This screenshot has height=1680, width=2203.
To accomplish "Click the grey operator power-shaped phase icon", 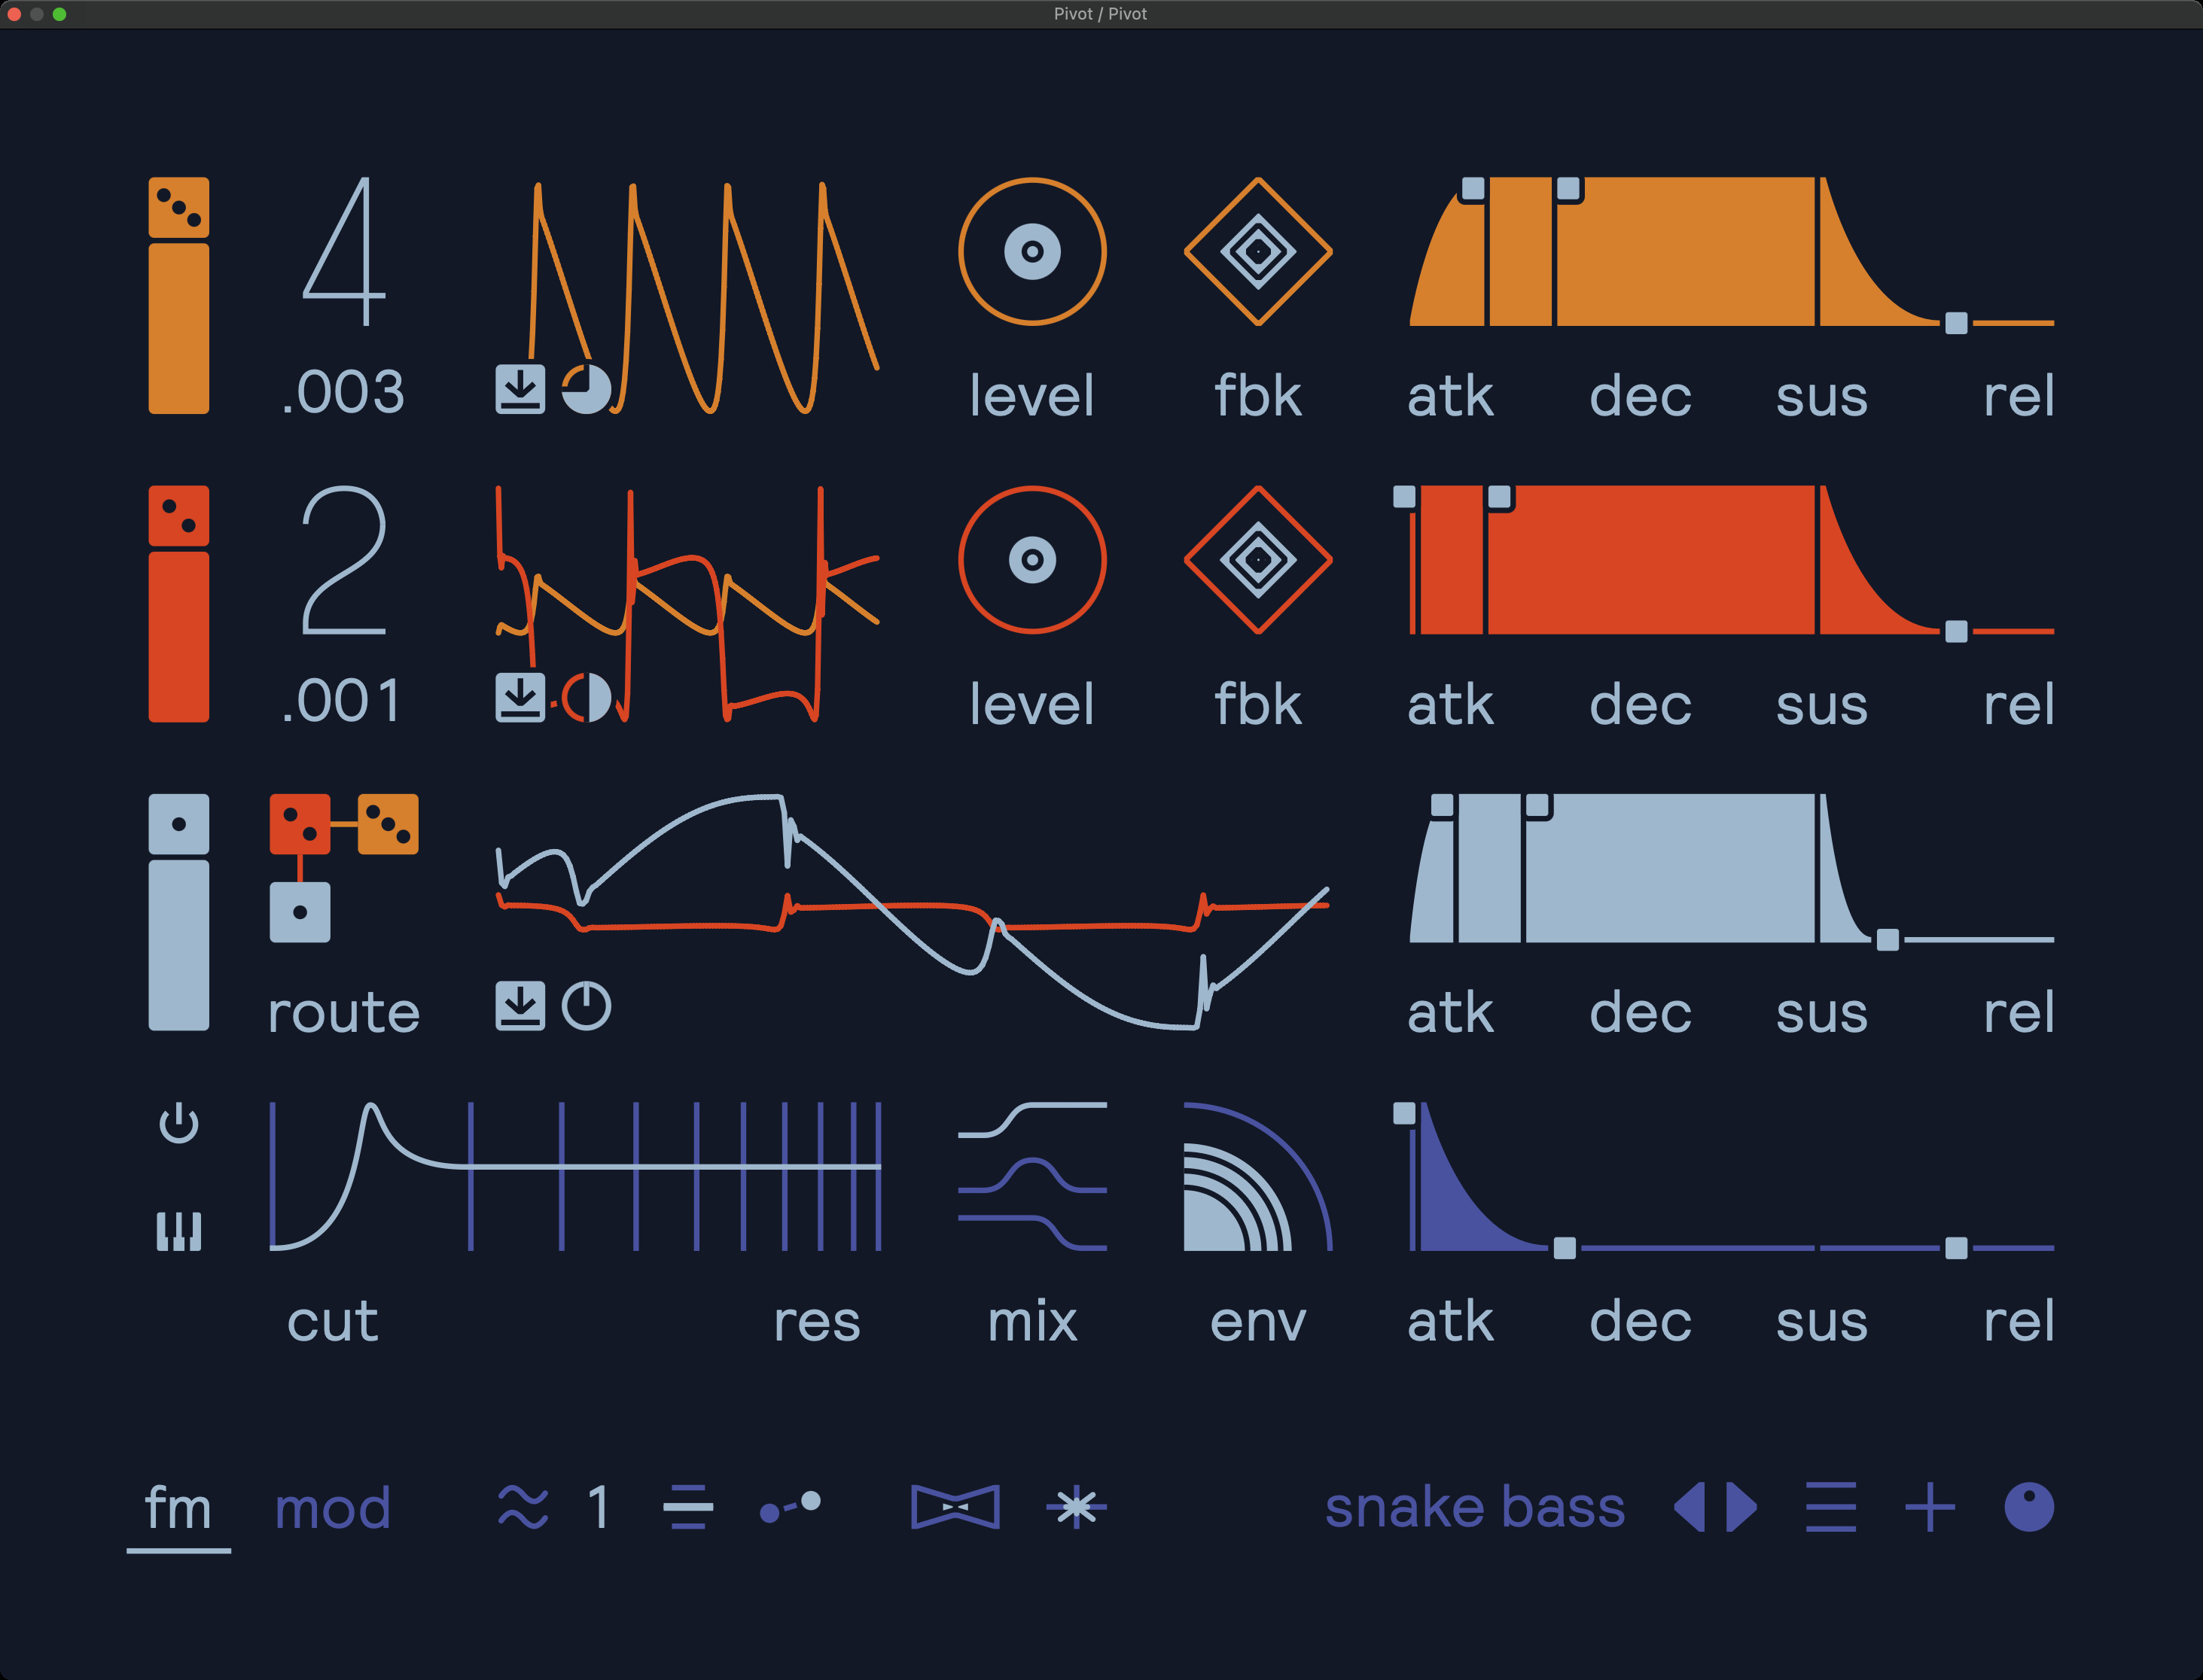I will pyautogui.click(x=586, y=1005).
